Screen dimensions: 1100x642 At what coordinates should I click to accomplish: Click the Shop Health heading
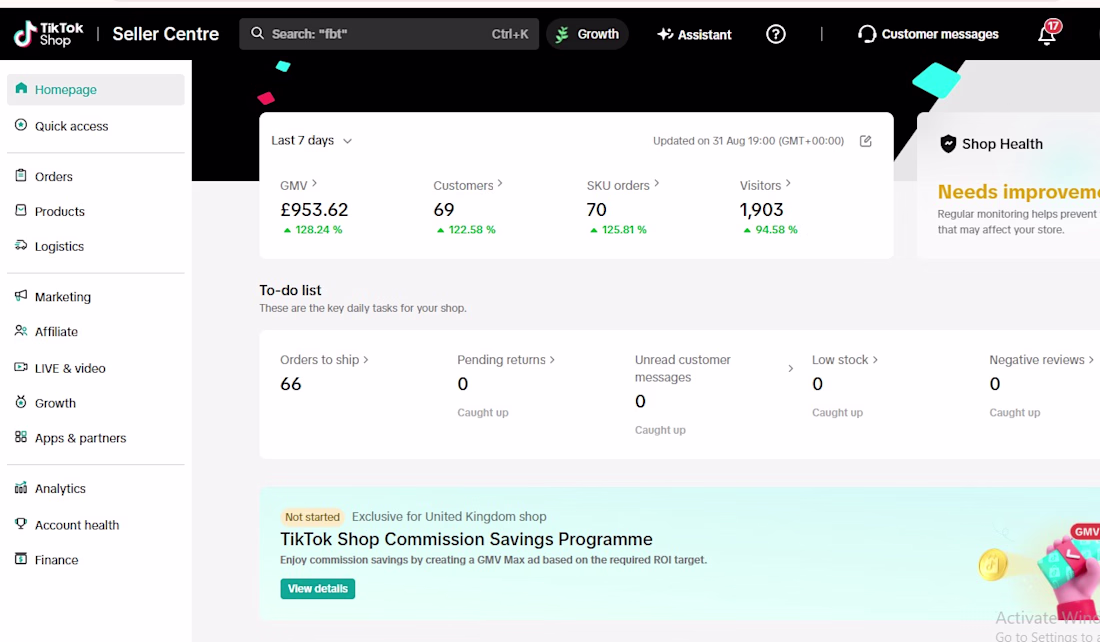point(1002,144)
